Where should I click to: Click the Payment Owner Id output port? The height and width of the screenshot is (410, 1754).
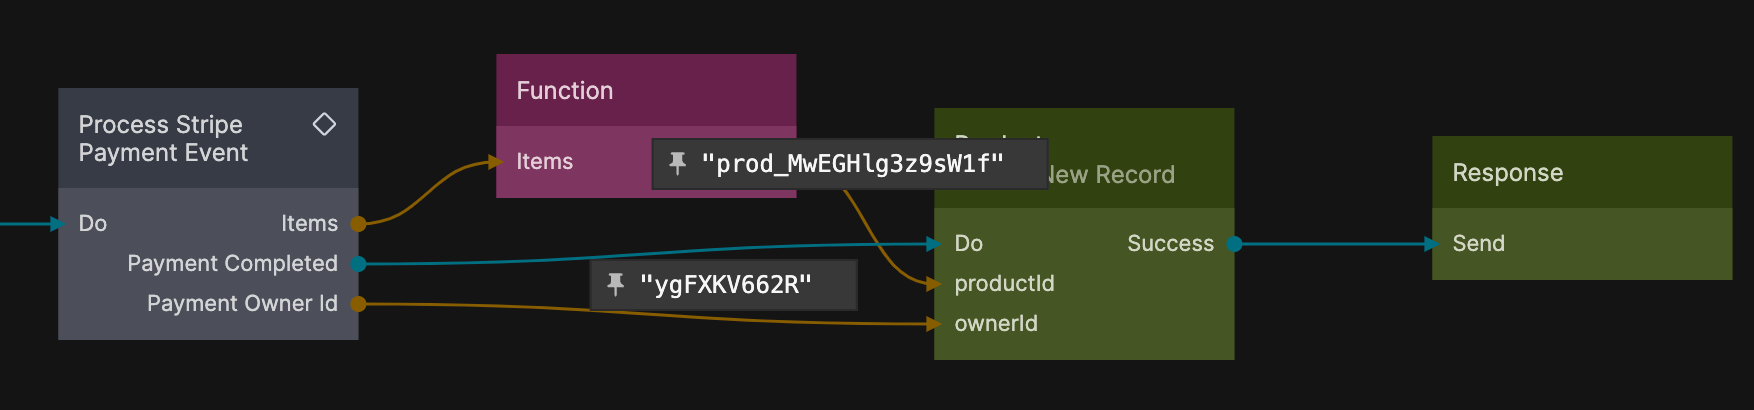pyautogui.click(x=358, y=304)
